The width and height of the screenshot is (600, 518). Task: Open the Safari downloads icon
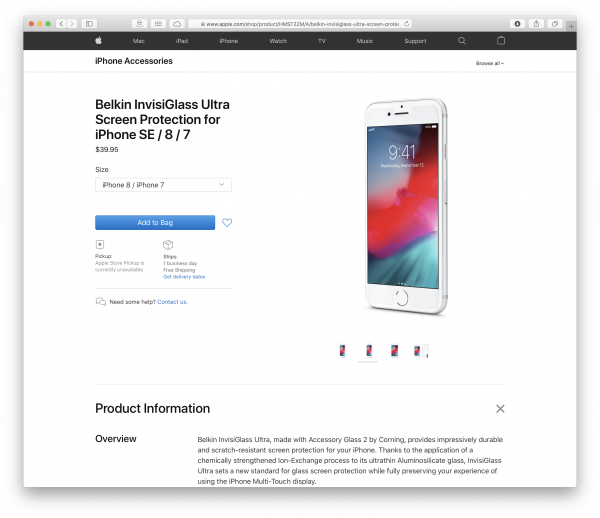click(517, 24)
